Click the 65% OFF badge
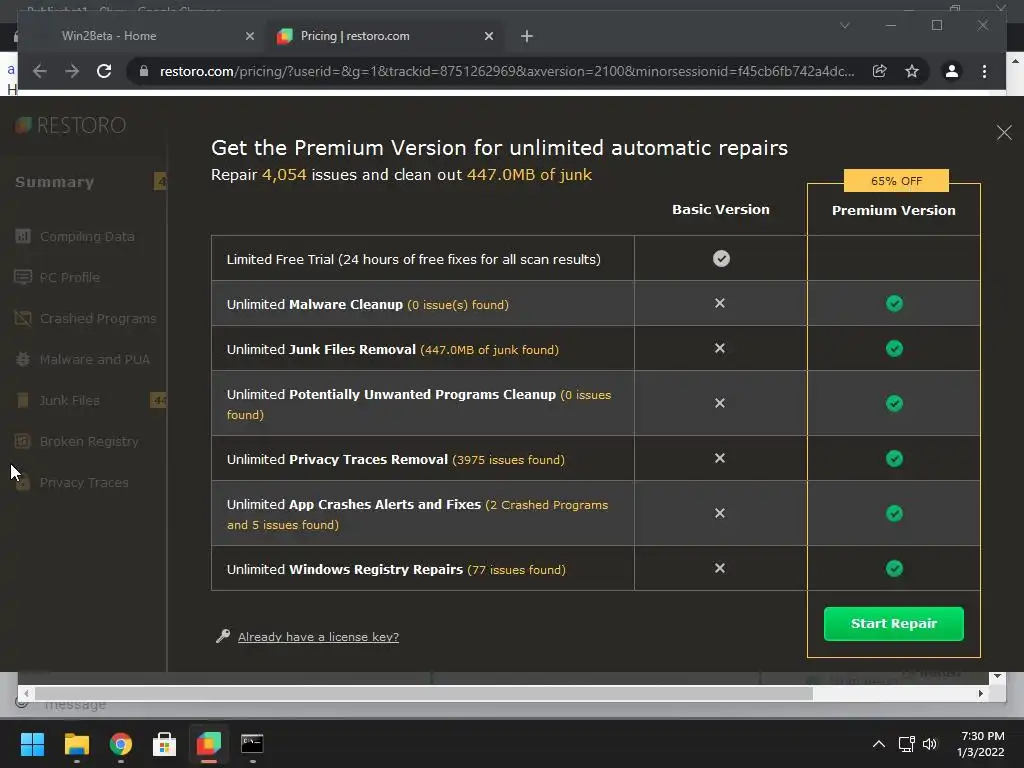The height and width of the screenshot is (768, 1024). point(896,181)
